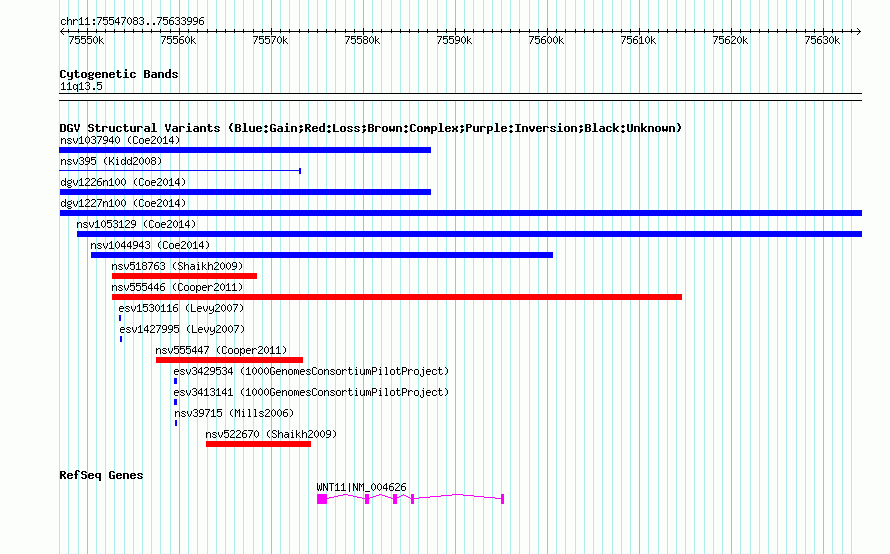This screenshot has width=890, height=554.
Task: Click the nsv555446 (Cooper2011) long red bar
Action: (397, 297)
